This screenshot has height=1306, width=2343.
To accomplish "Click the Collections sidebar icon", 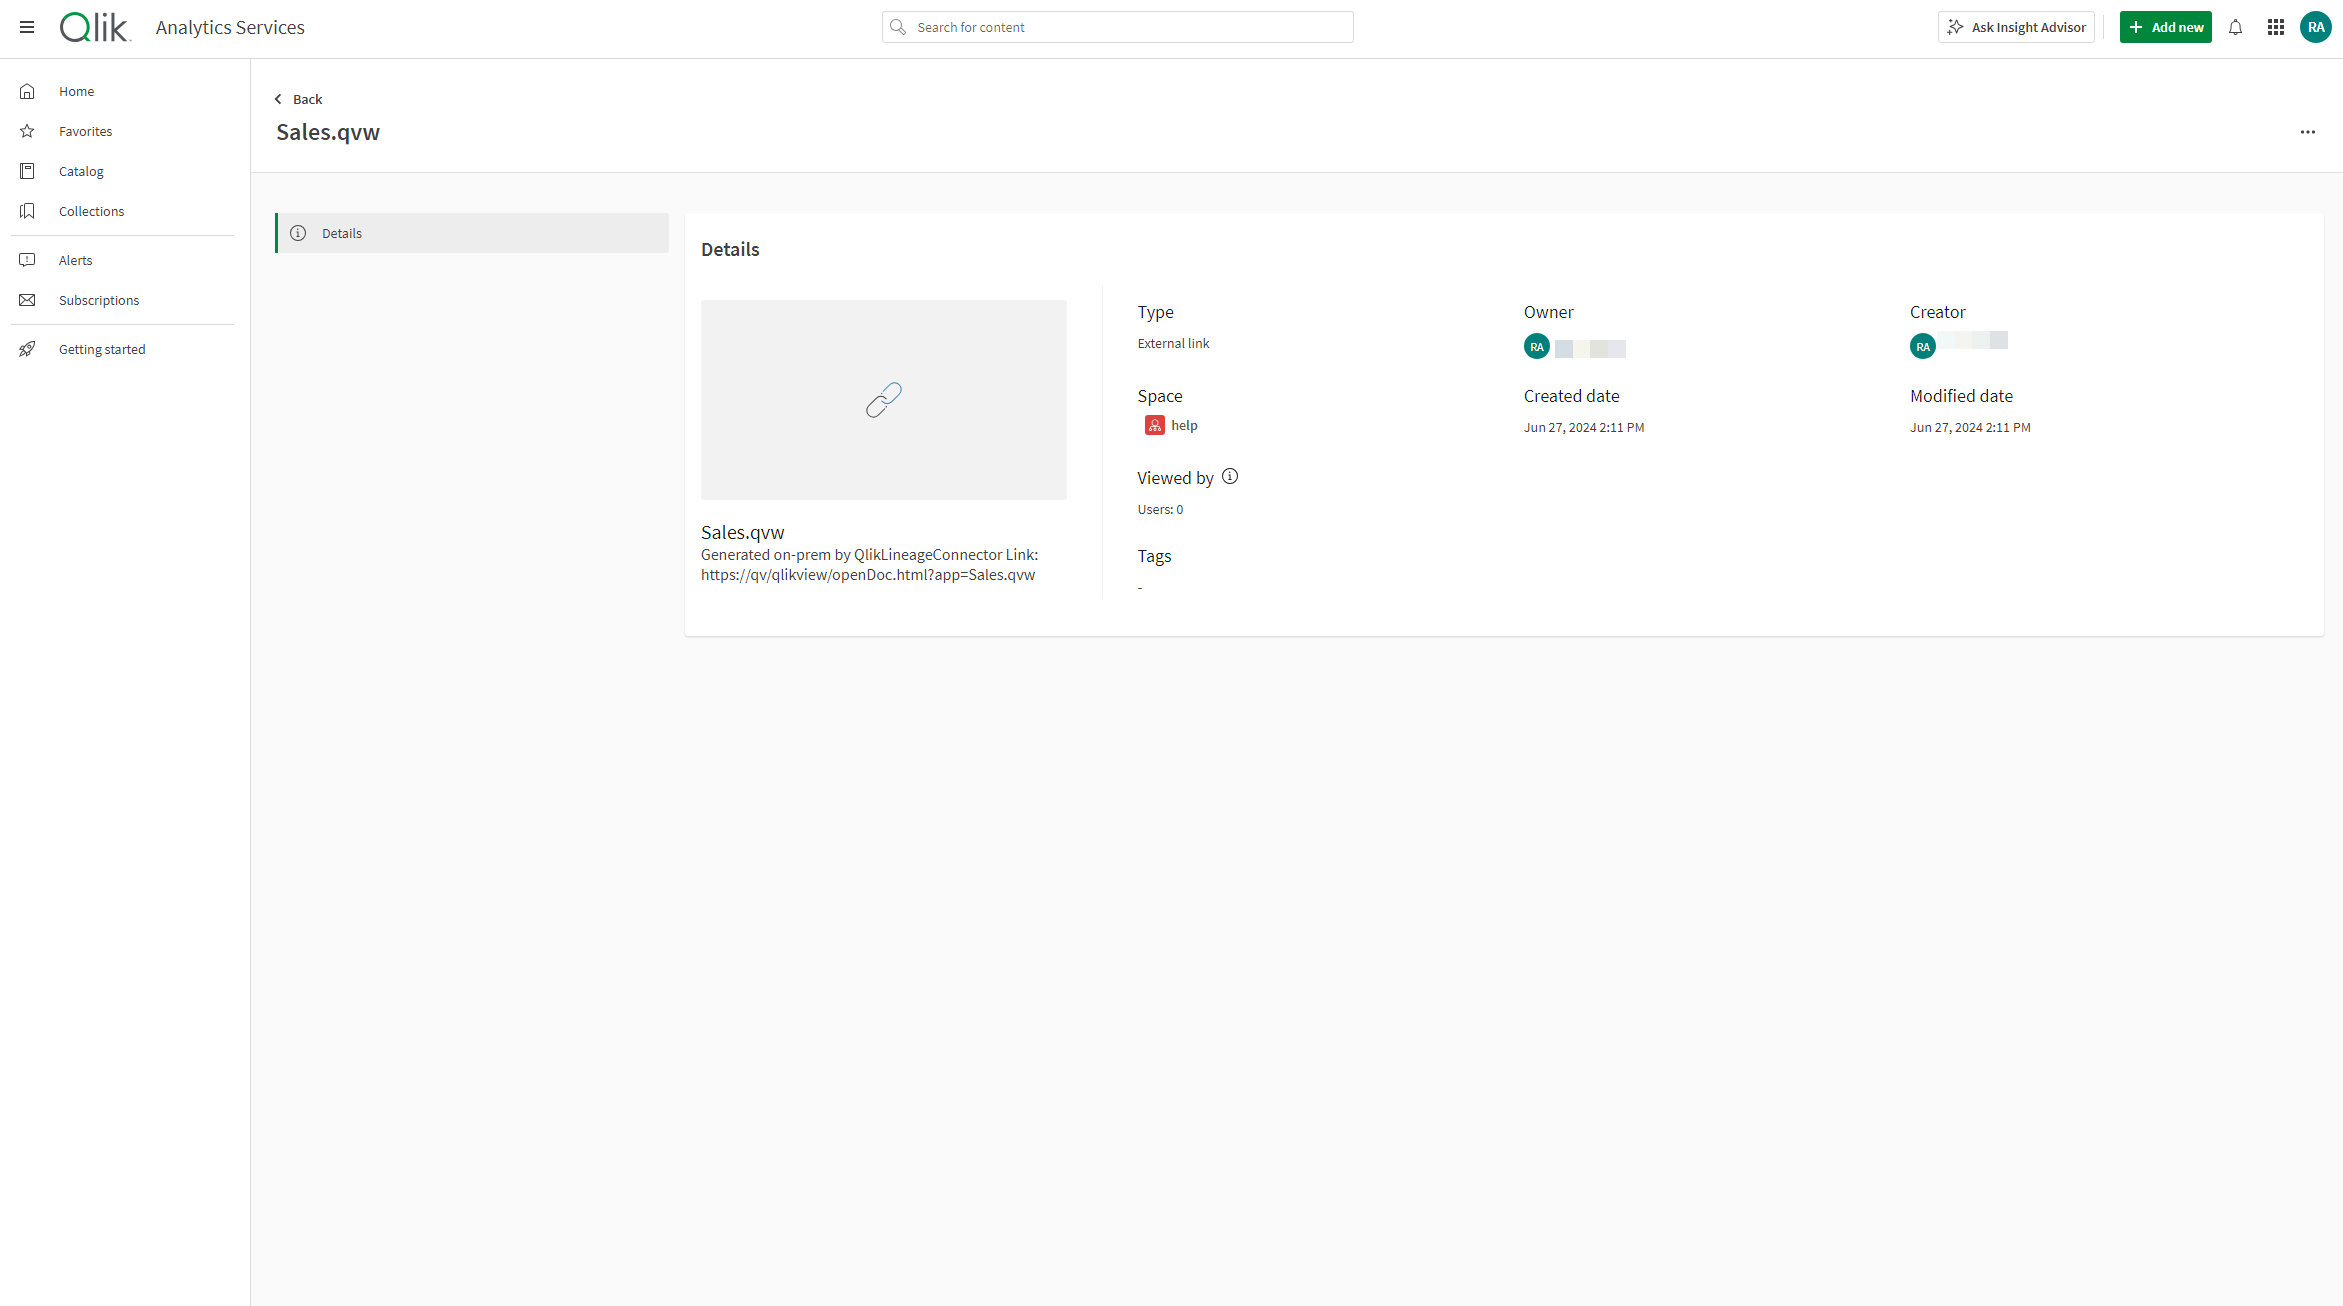I will pyautogui.click(x=29, y=211).
